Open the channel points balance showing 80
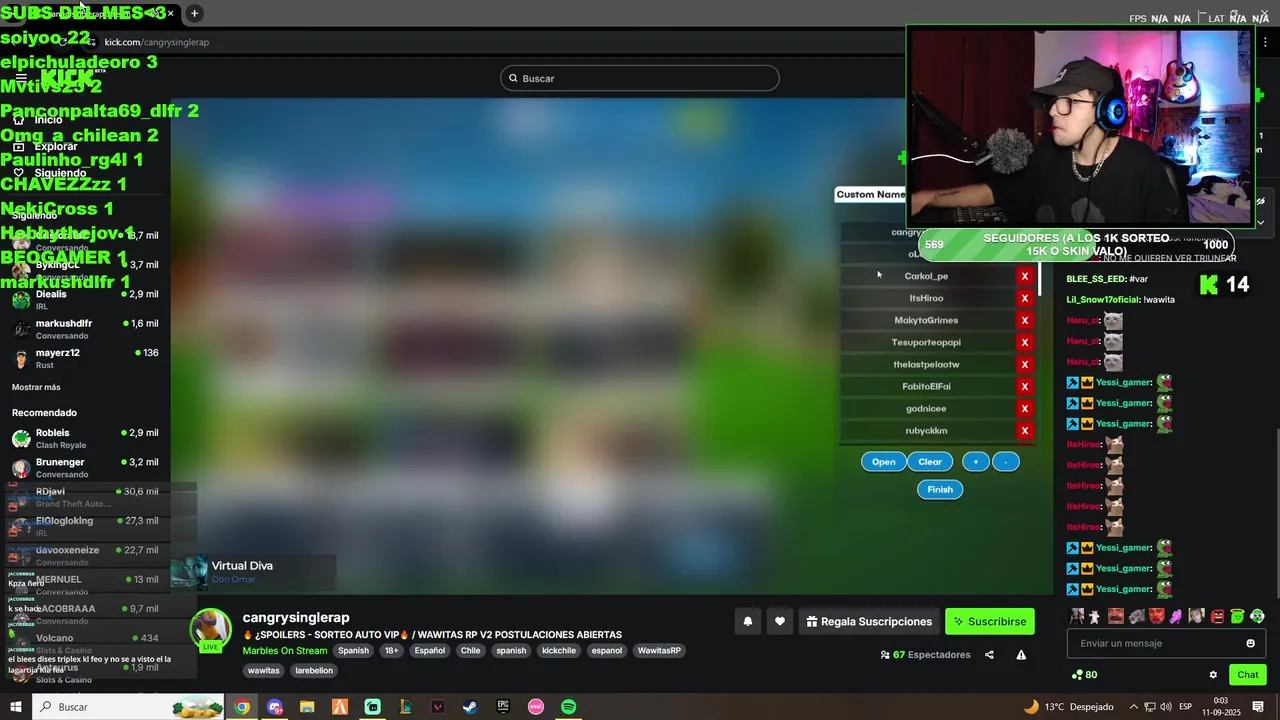This screenshot has height=720, width=1280. (x=1084, y=675)
